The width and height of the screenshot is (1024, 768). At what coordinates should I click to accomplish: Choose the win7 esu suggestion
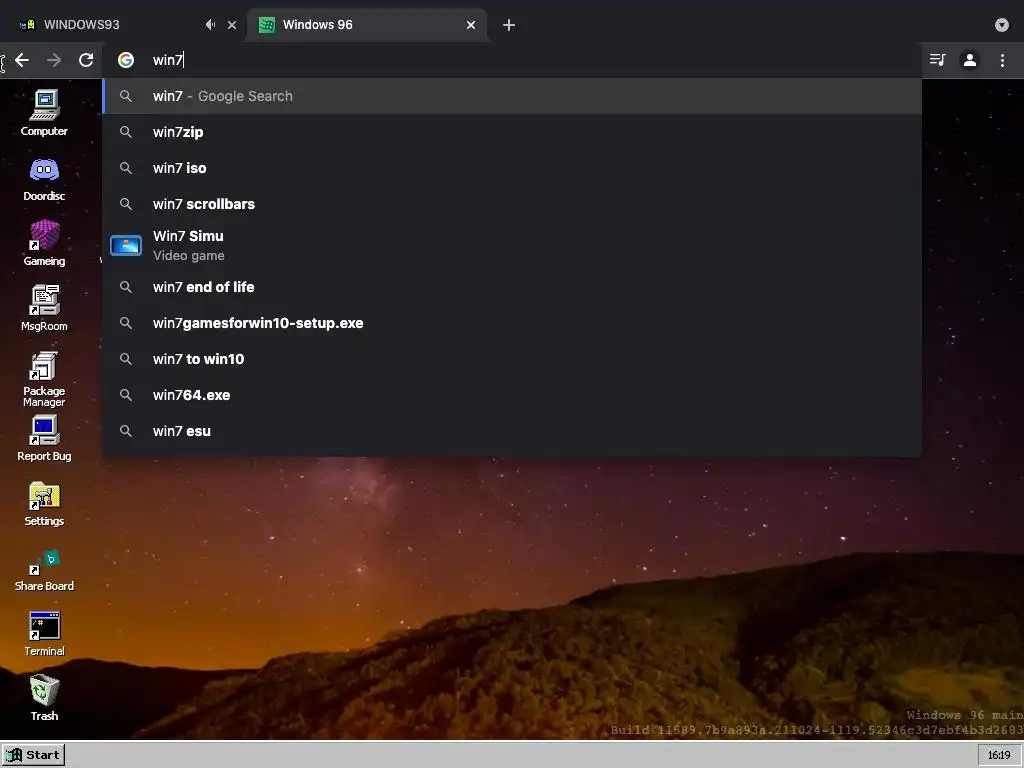pyautogui.click(x=512, y=431)
